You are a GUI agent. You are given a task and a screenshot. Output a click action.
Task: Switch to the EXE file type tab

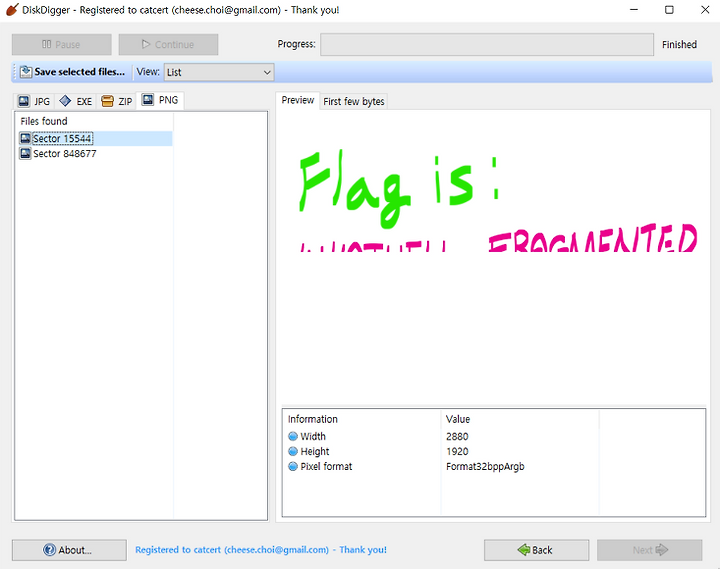tap(76, 101)
